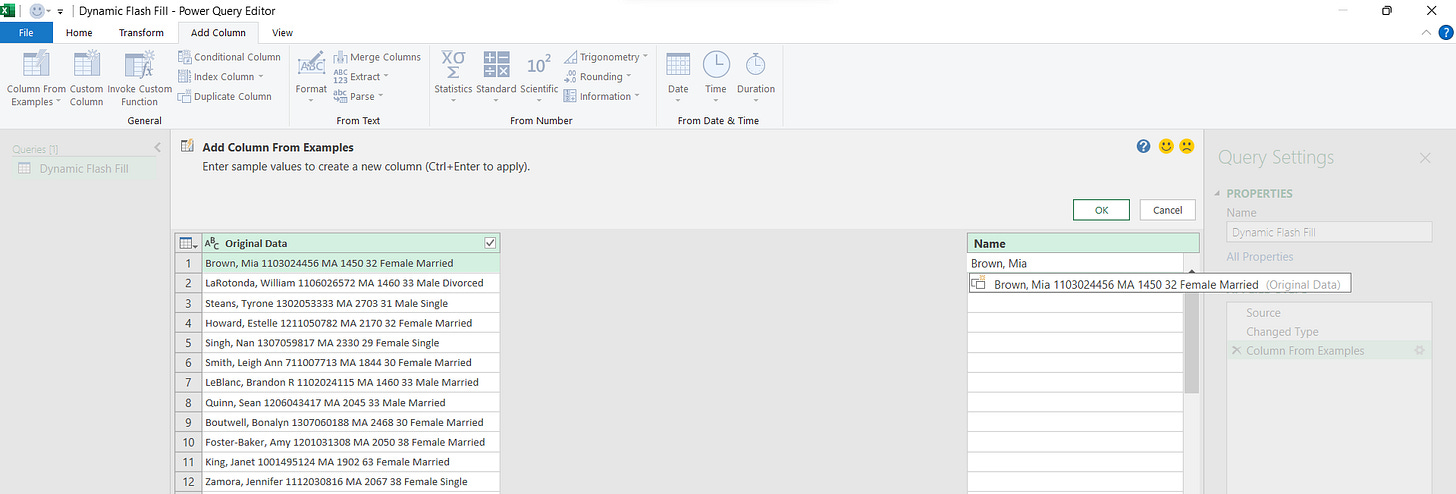Add a Conditional Column
Viewport: 1456px width, 494px height.
[229, 57]
